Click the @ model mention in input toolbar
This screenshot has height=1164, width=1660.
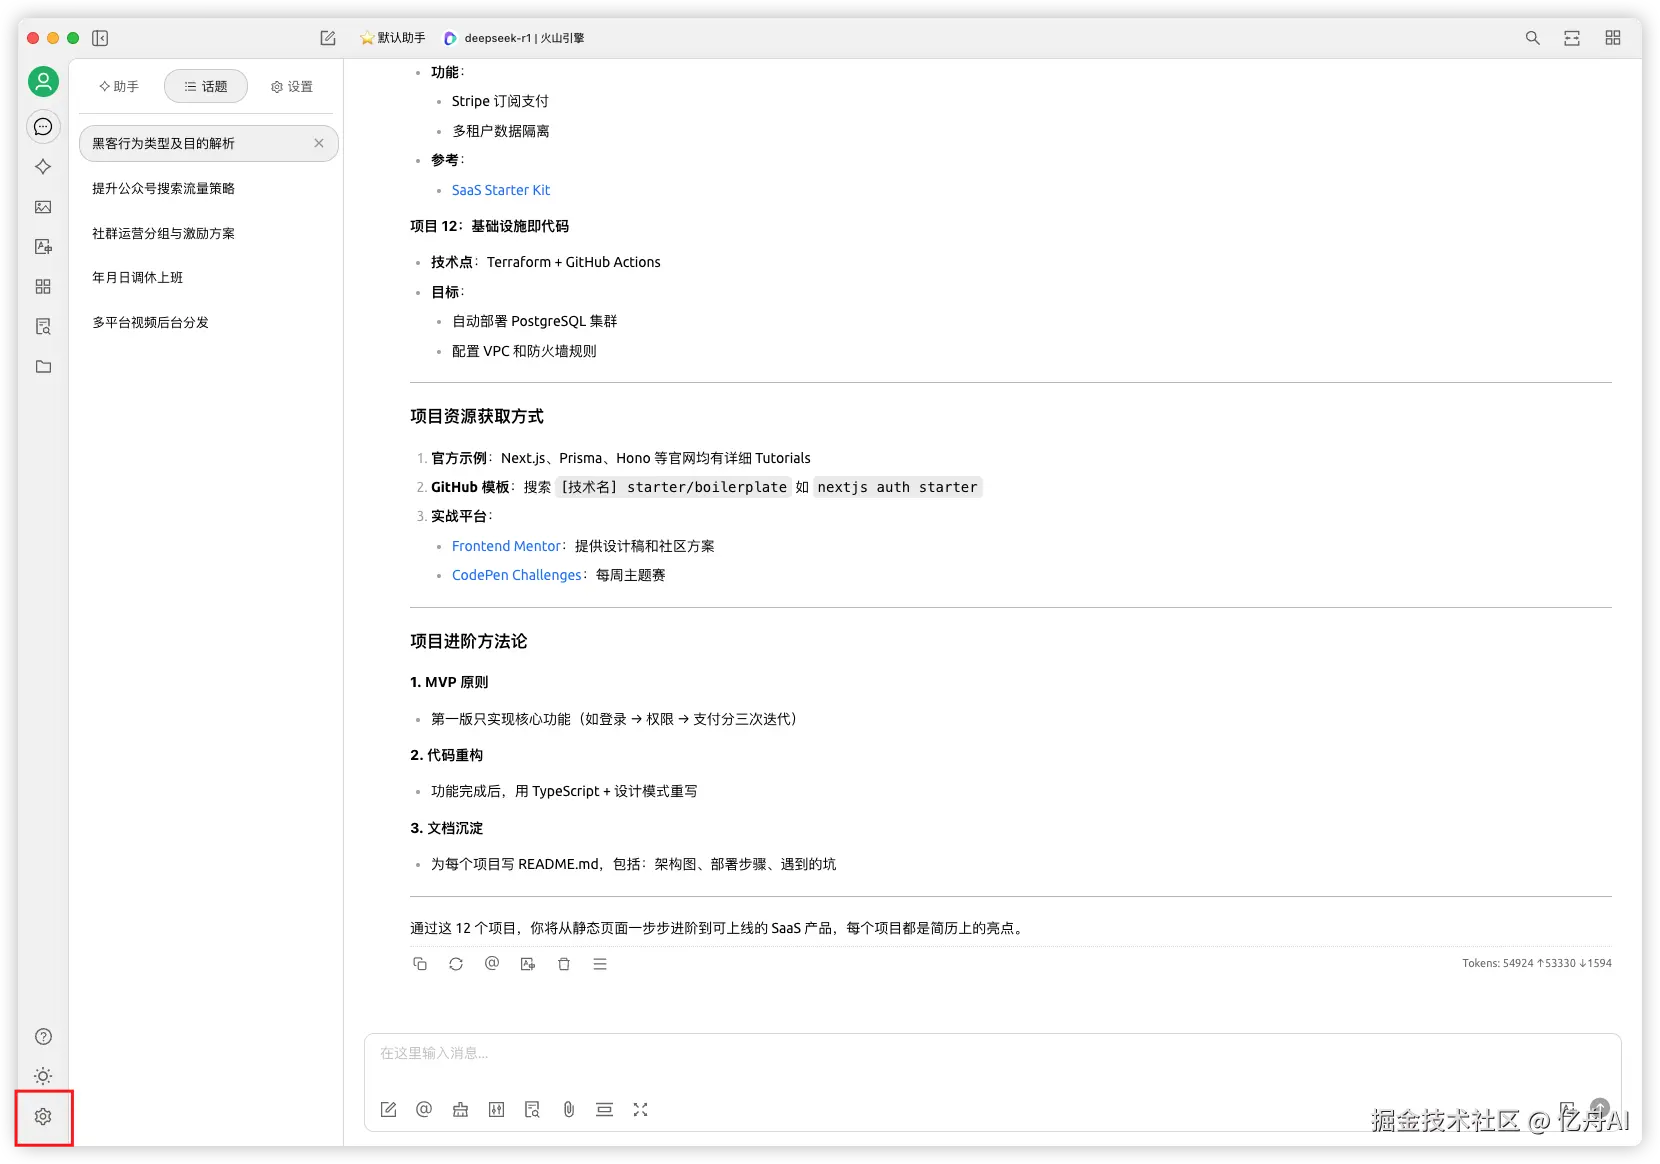pos(424,1110)
